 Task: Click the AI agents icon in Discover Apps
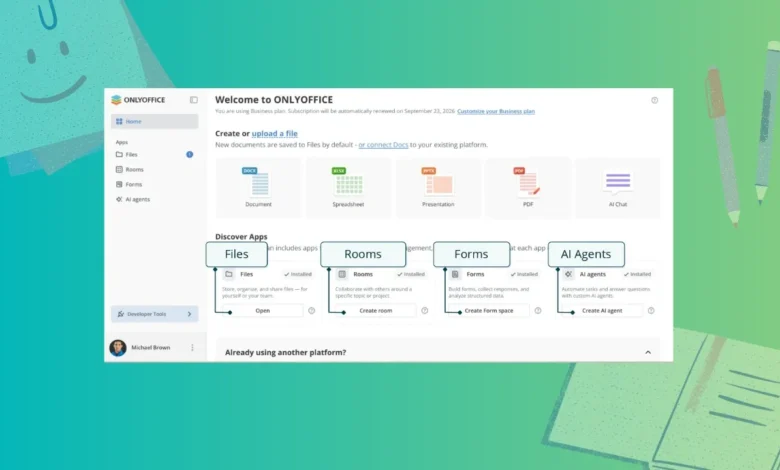[x=569, y=274]
